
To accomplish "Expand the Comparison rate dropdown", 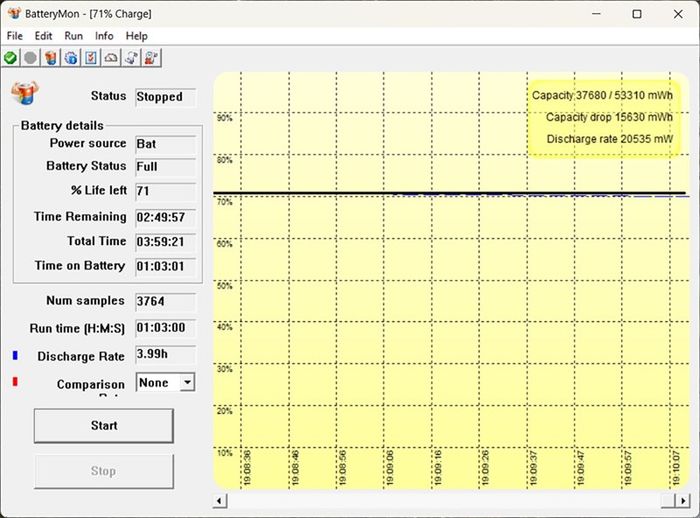I will coord(187,382).
